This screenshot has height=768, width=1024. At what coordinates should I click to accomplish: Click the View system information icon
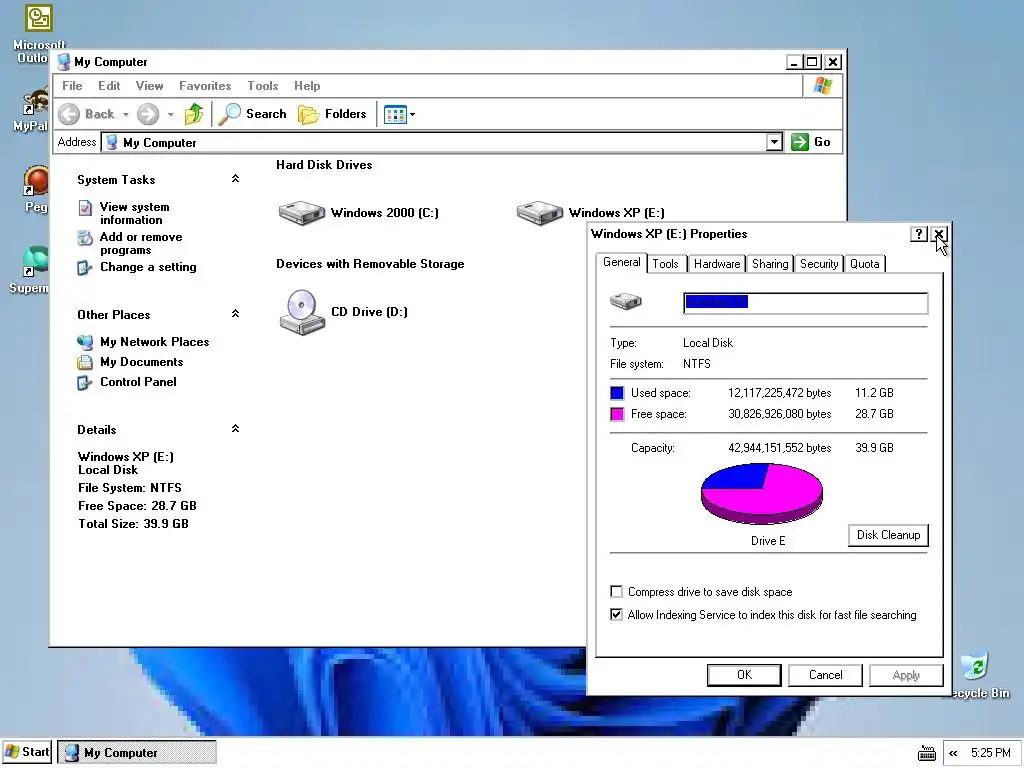[x=85, y=208]
